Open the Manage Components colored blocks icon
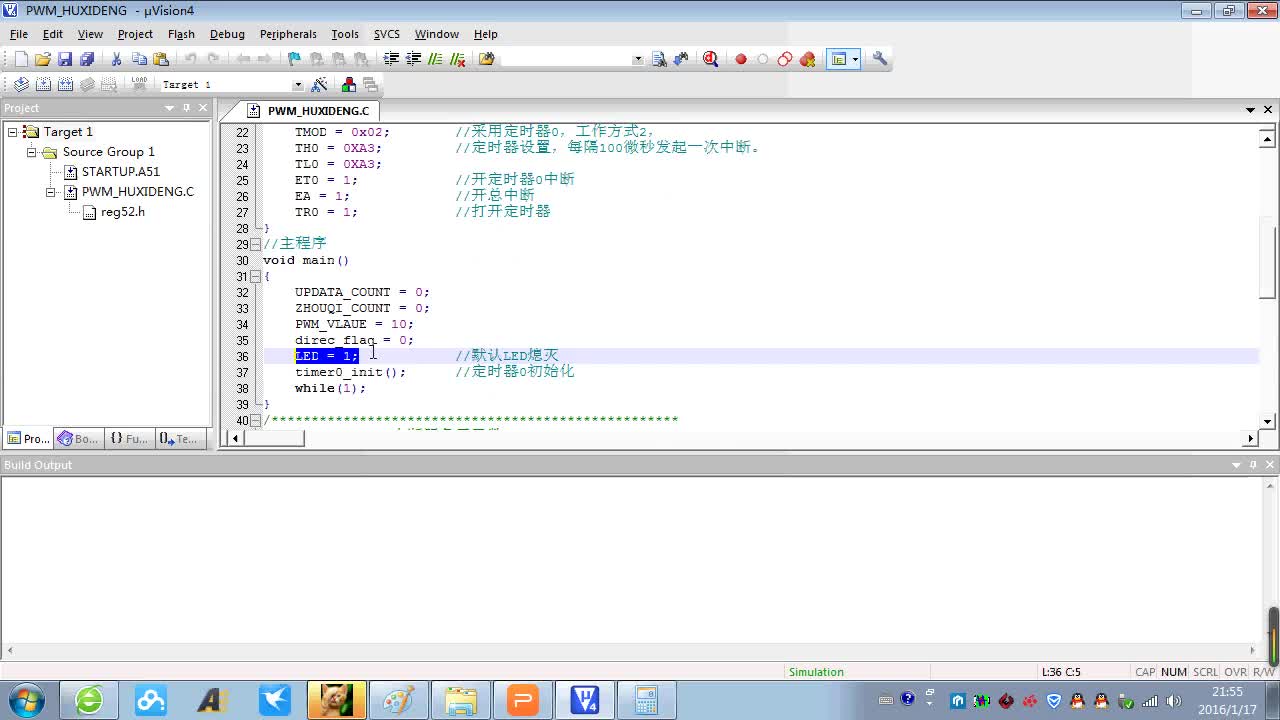Viewport: 1280px width, 720px height. [x=349, y=85]
